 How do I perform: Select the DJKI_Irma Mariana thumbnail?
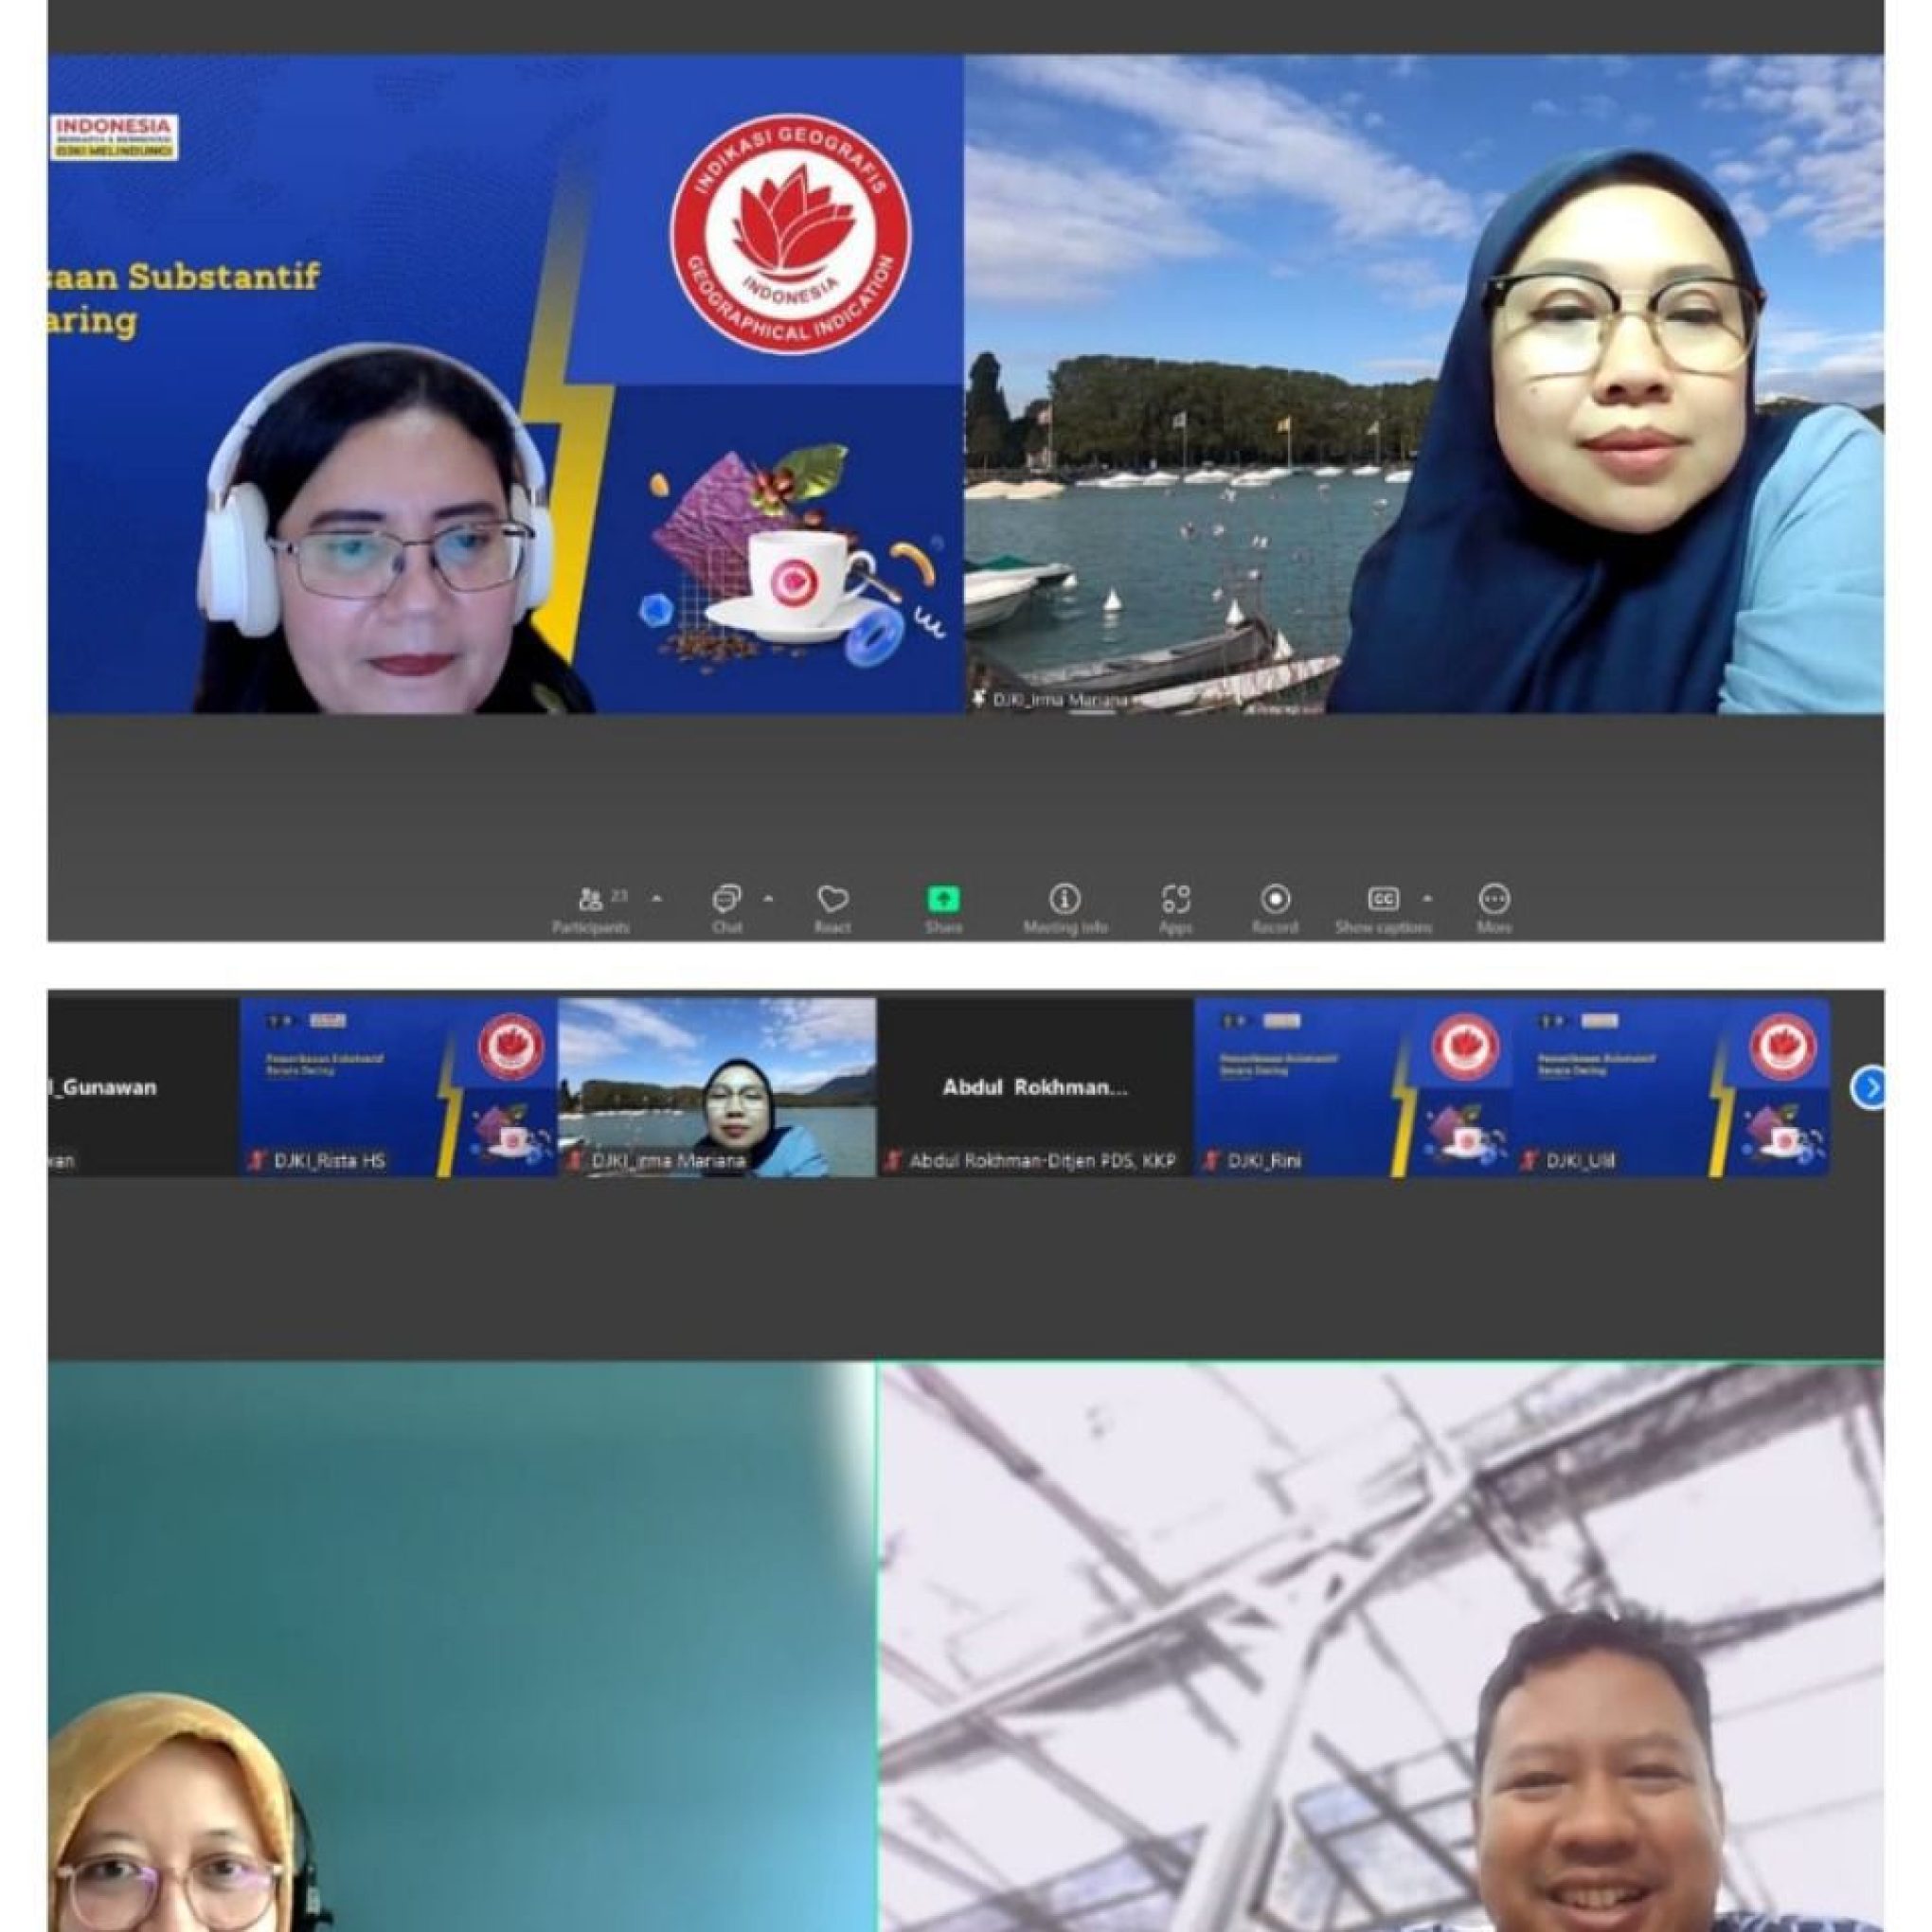(717, 1087)
